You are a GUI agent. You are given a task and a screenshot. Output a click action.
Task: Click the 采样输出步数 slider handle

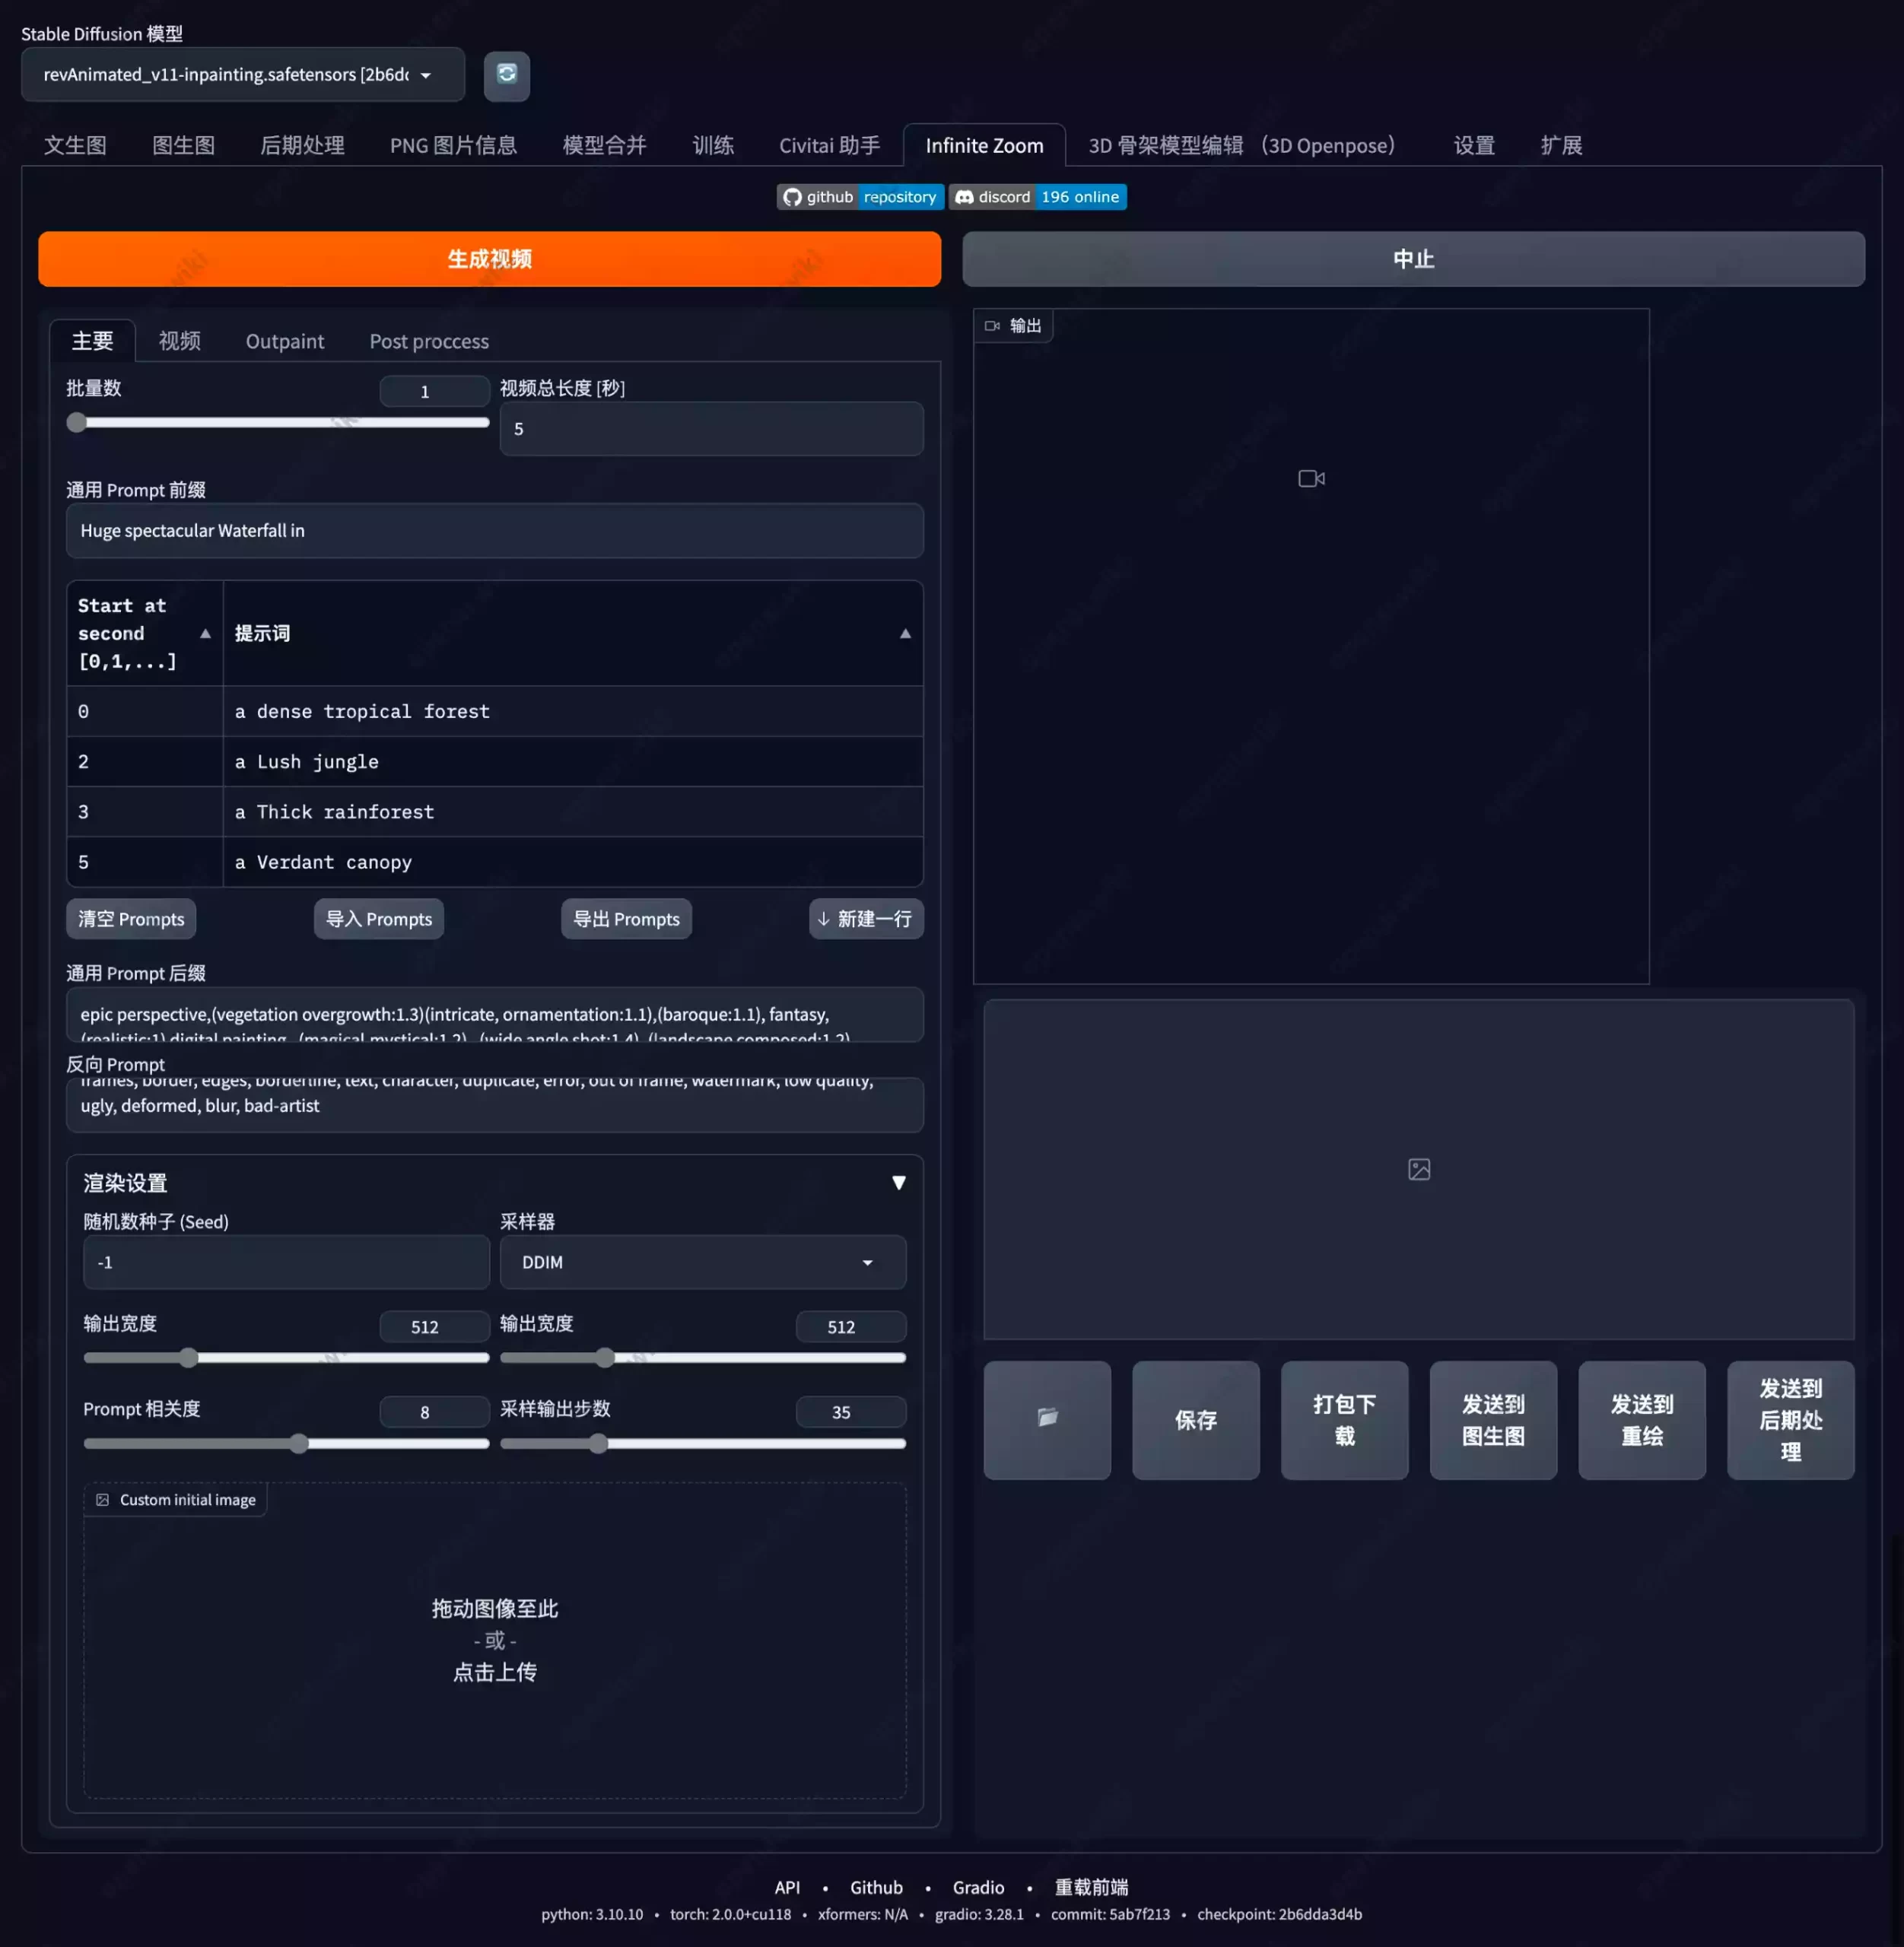point(598,1443)
